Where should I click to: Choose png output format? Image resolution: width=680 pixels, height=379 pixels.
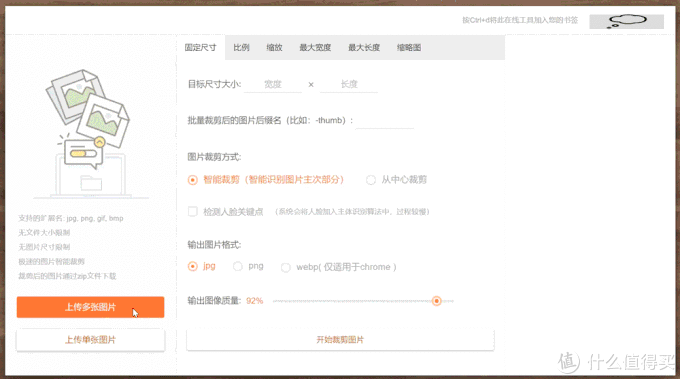pos(238,266)
